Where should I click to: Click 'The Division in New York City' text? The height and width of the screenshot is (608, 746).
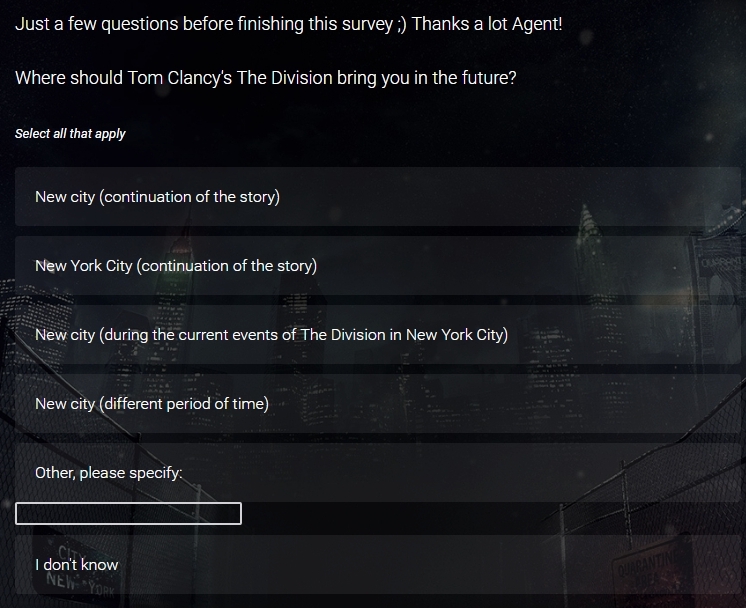click(402, 335)
